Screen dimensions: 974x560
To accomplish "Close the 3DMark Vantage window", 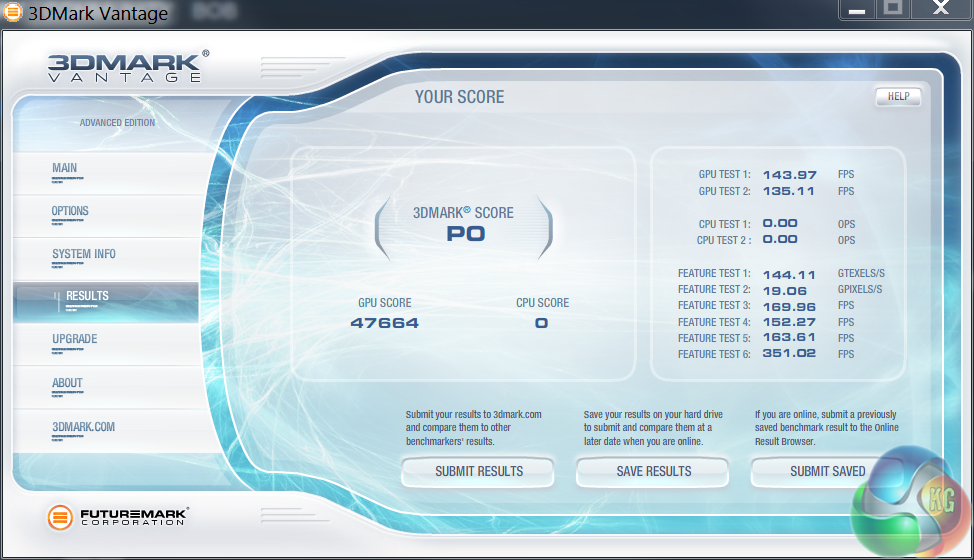I will (x=941, y=8).
